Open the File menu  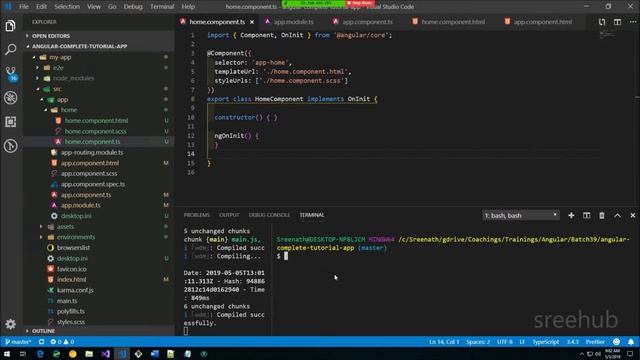24,7
